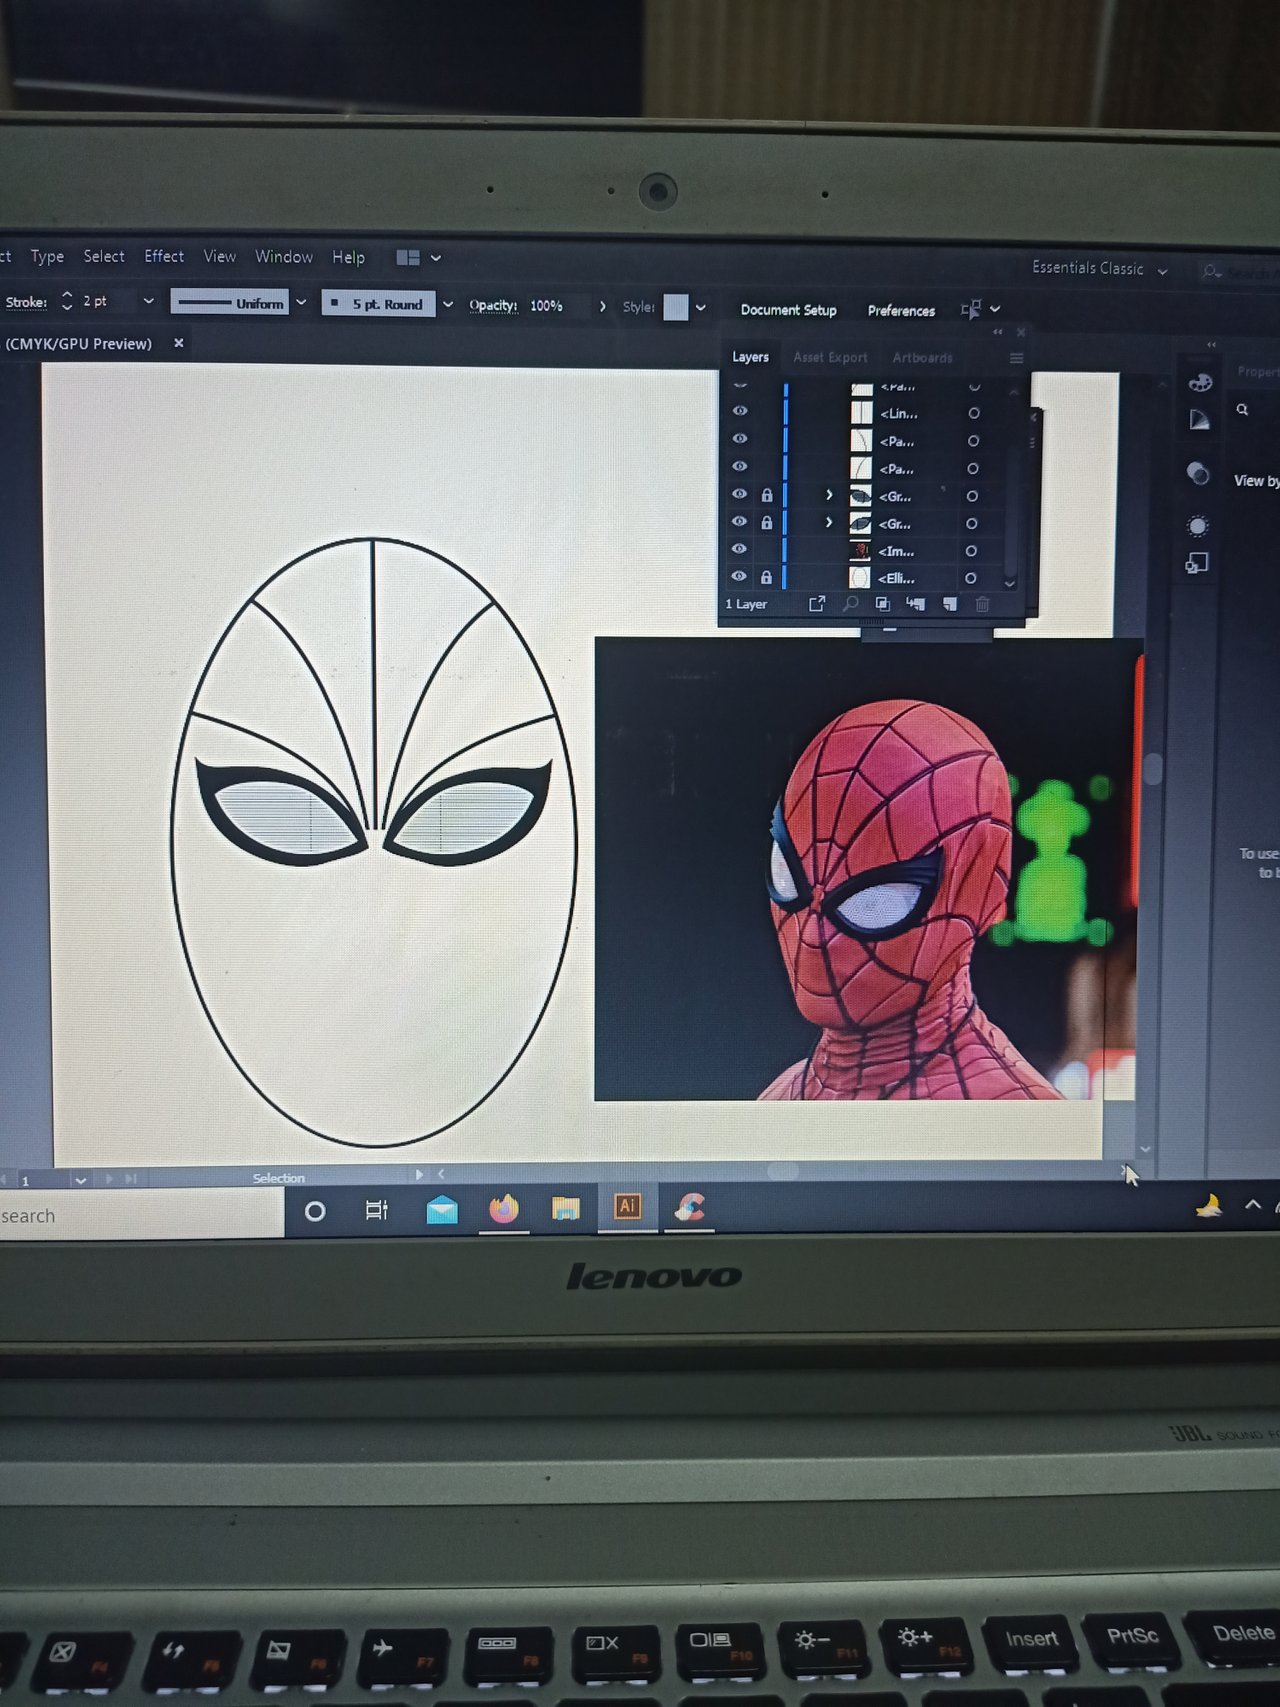Click the Make/Release Clipping Mask icon
1280x1707 pixels.
pos(882,603)
